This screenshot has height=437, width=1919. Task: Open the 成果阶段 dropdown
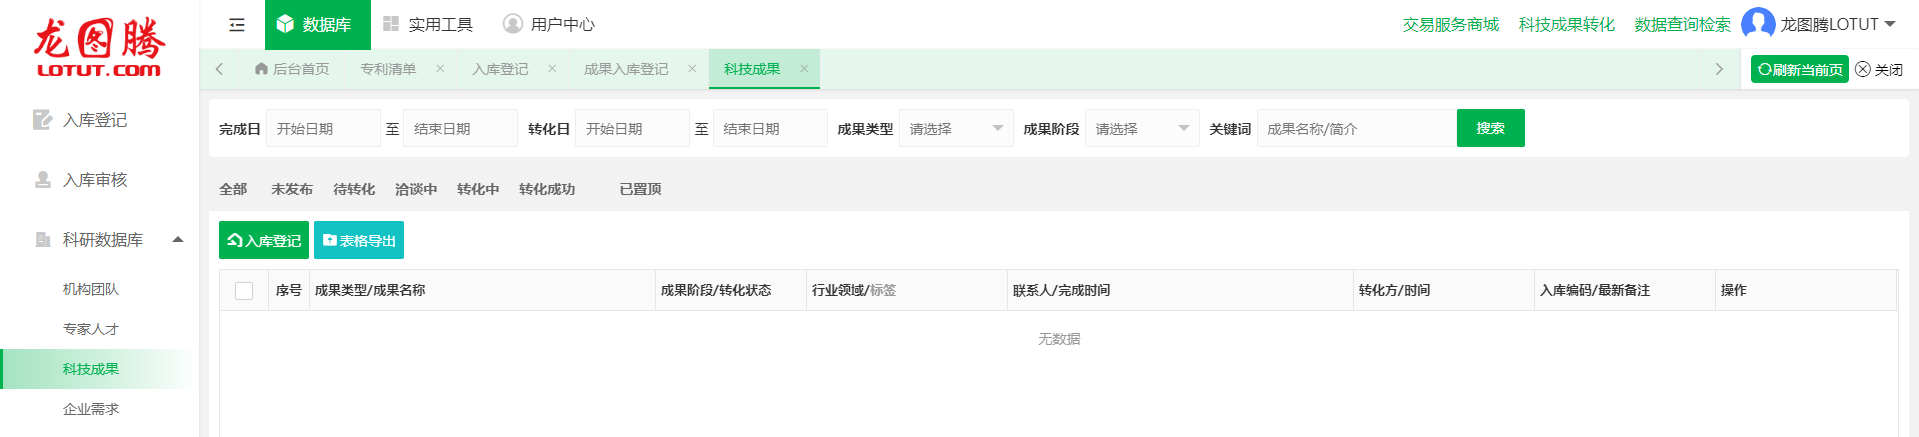click(1141, 129)
